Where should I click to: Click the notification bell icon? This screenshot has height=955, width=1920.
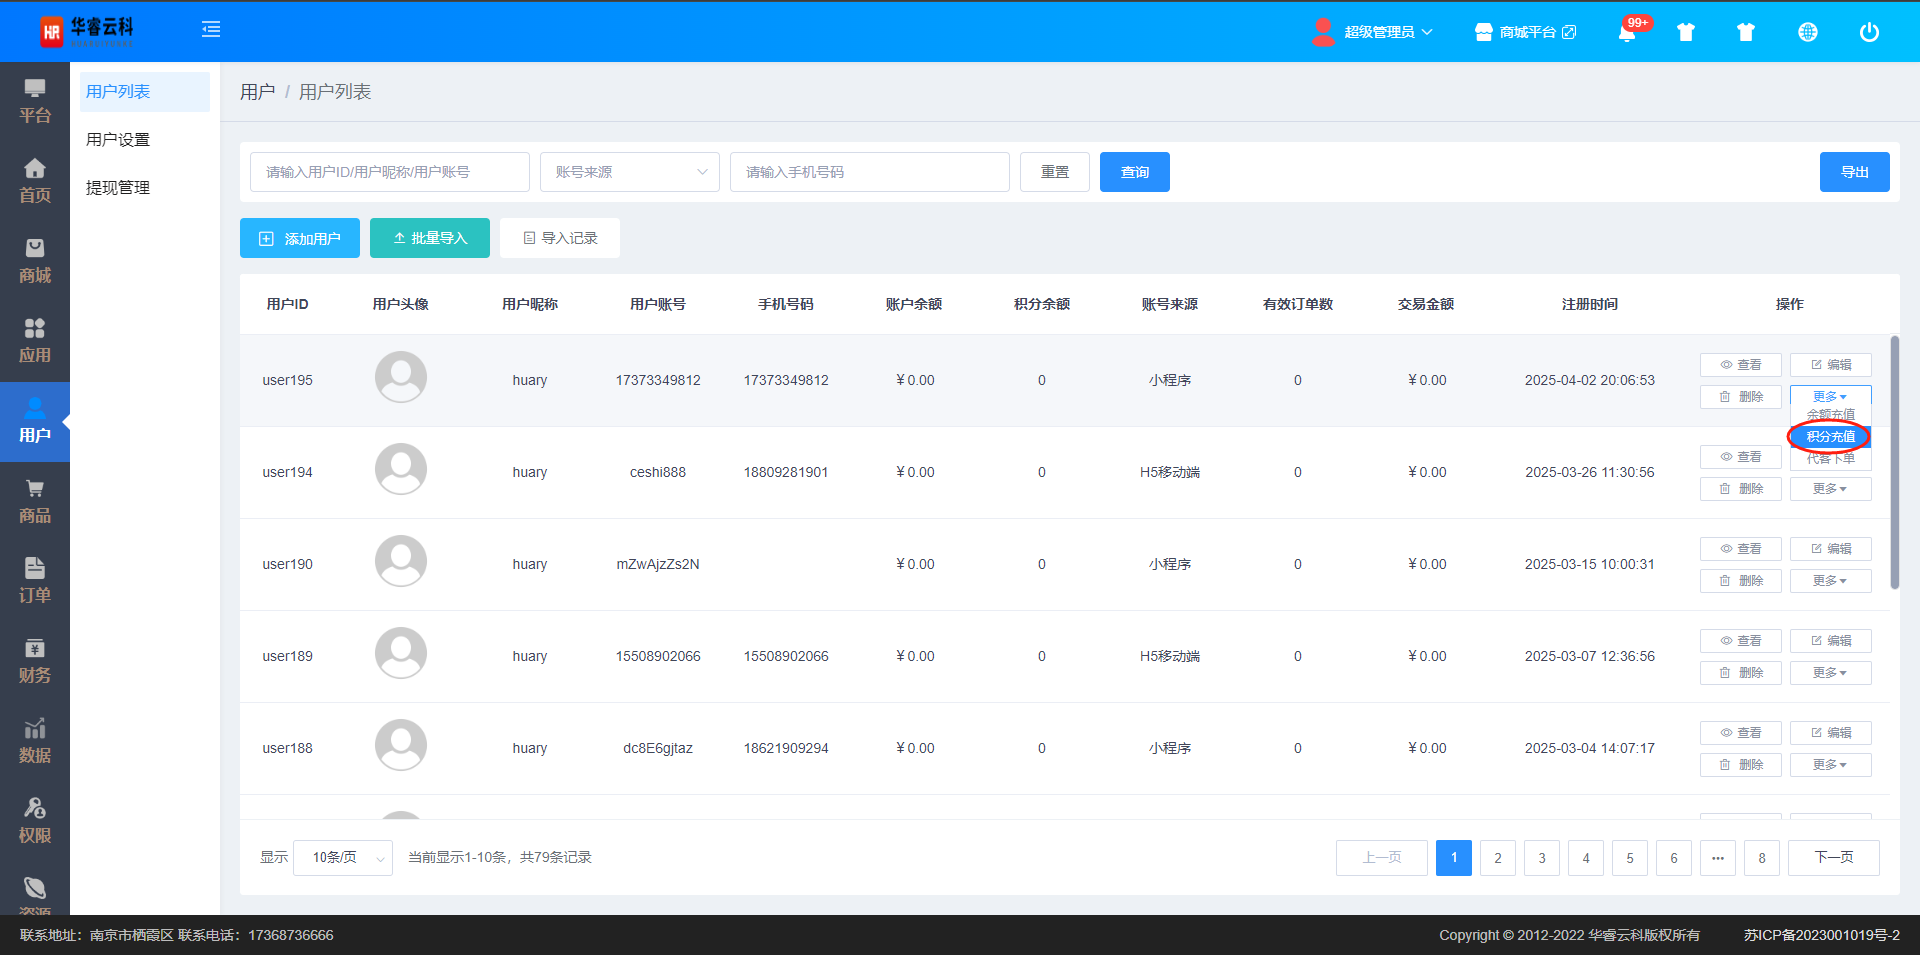tap(1627, 32)
